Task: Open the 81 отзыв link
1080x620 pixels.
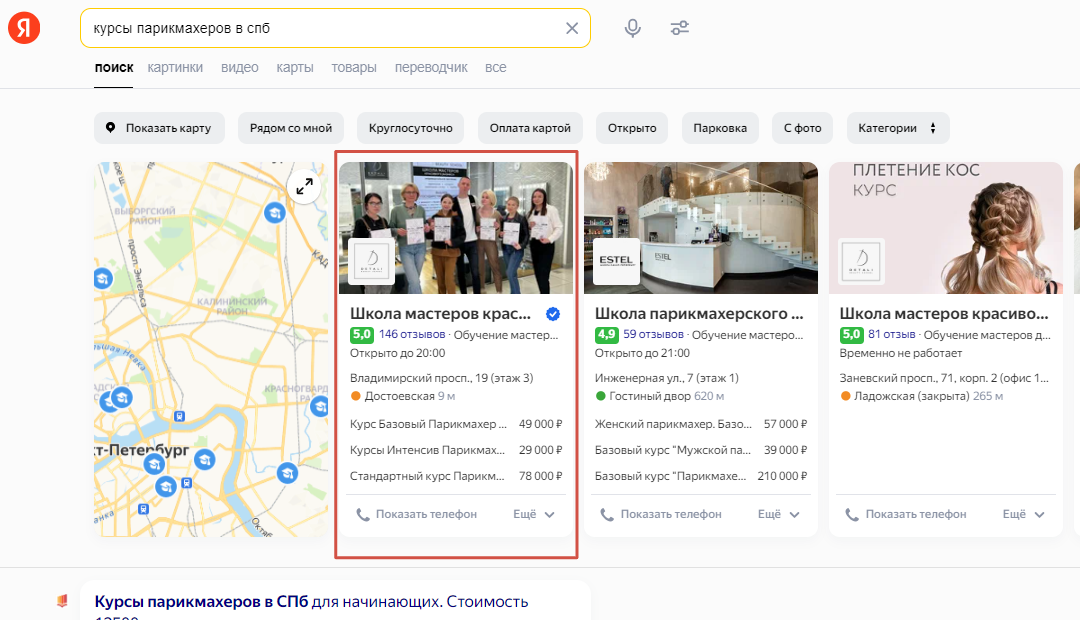Action: 891,334
